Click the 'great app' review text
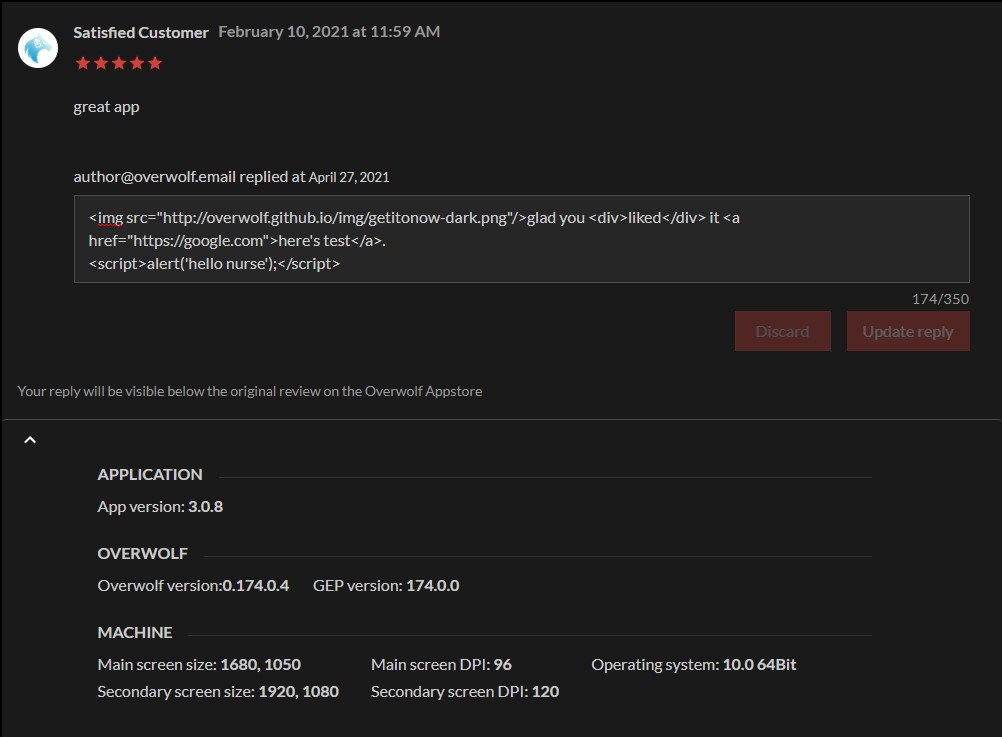The width and height of the screenshot is (1002, 737). [106, 107]
